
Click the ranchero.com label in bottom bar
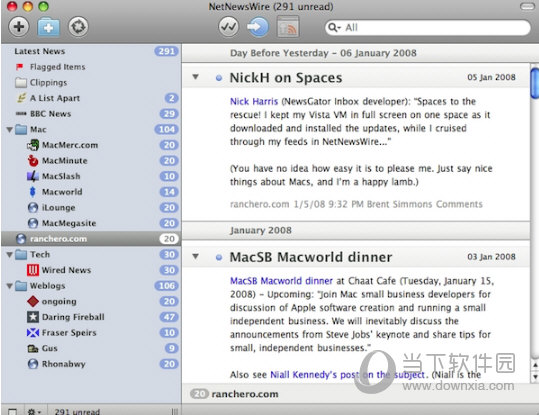[245, 394]
